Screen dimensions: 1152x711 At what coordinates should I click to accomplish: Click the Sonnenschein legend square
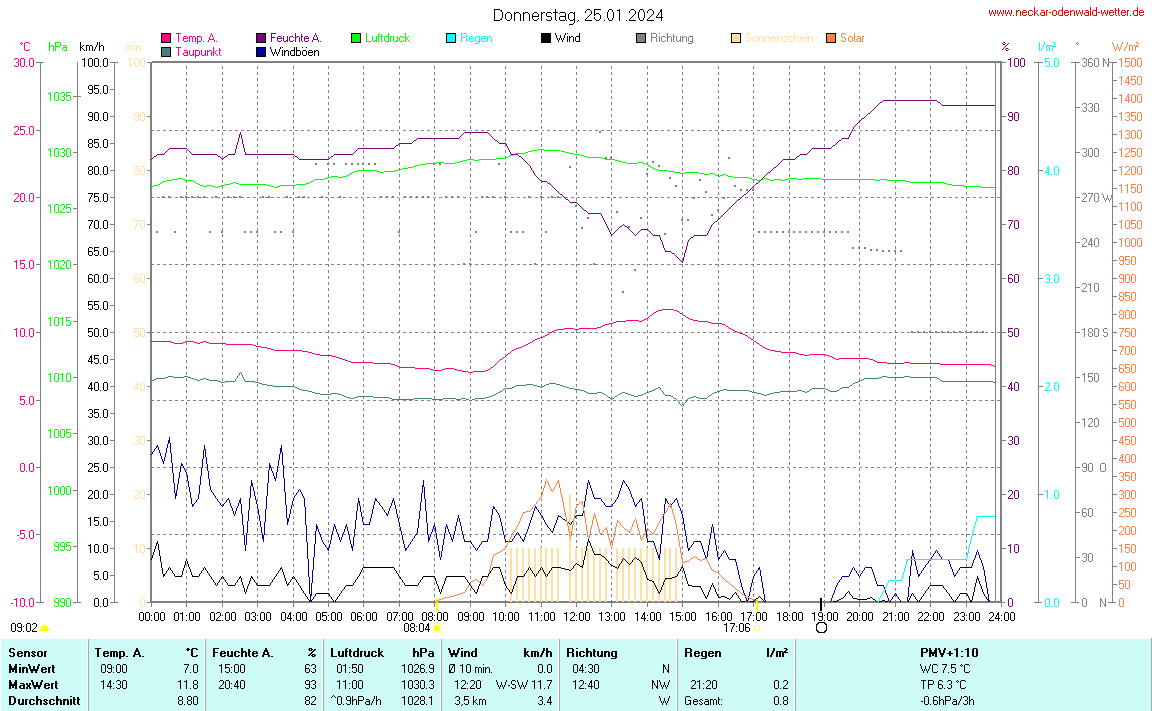[736, 38]
